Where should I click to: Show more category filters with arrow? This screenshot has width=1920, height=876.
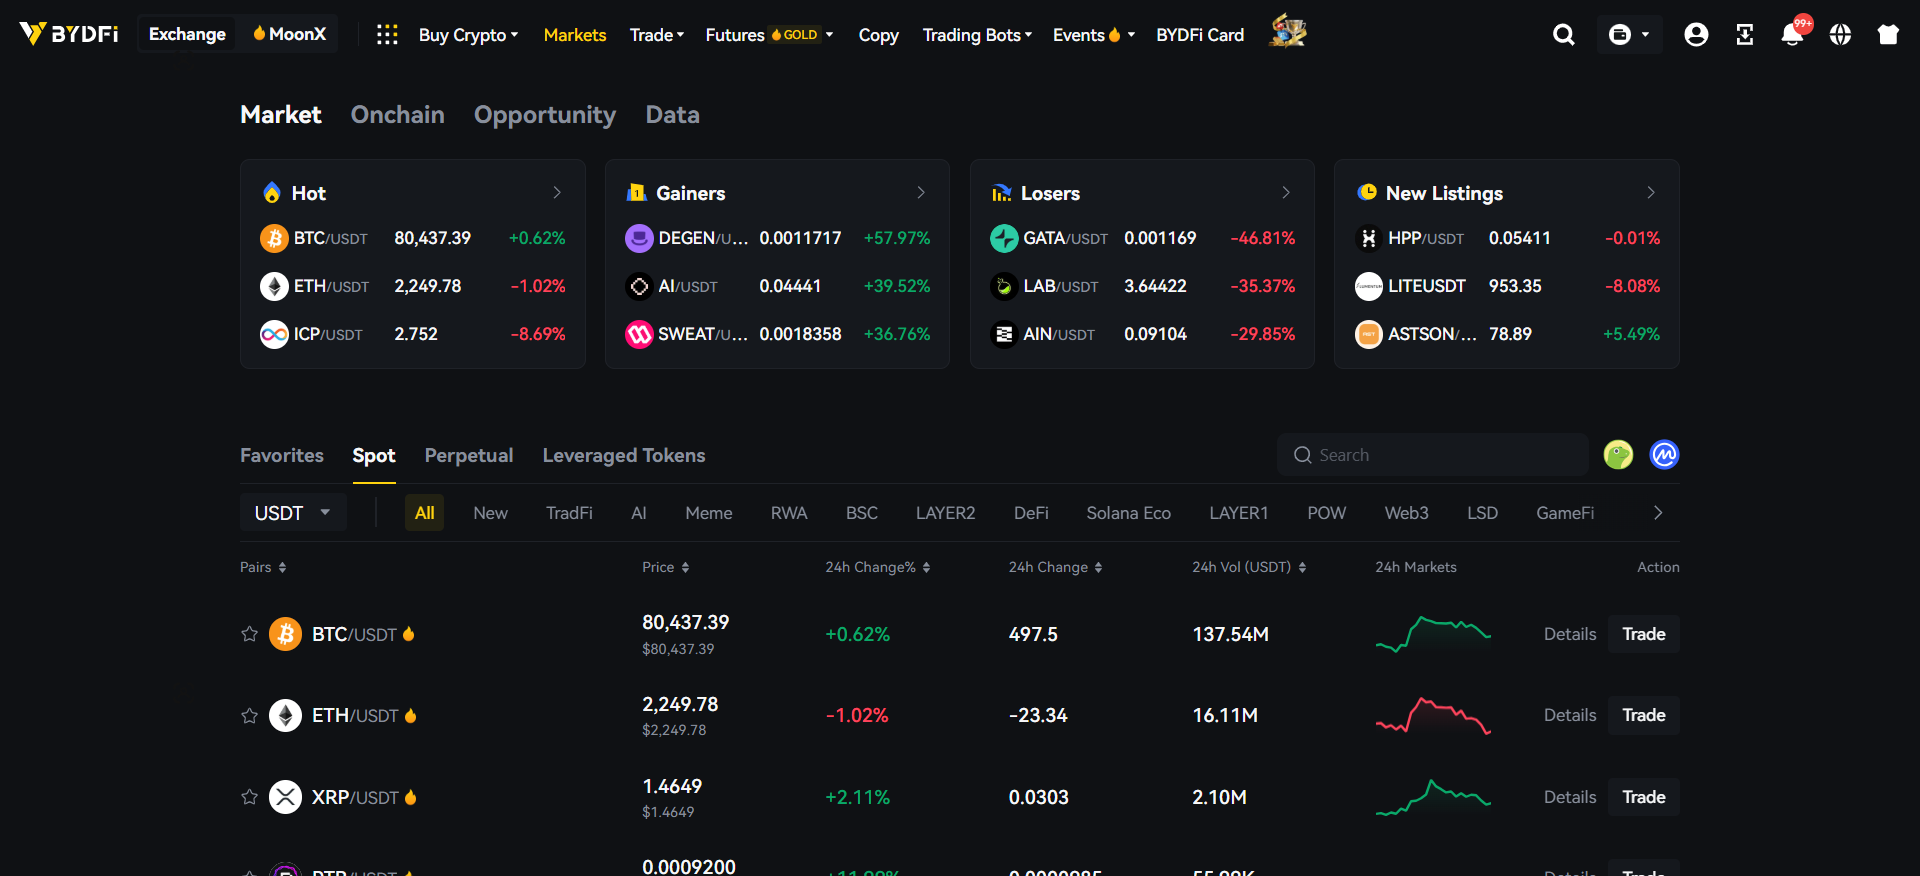point(1658,513)
